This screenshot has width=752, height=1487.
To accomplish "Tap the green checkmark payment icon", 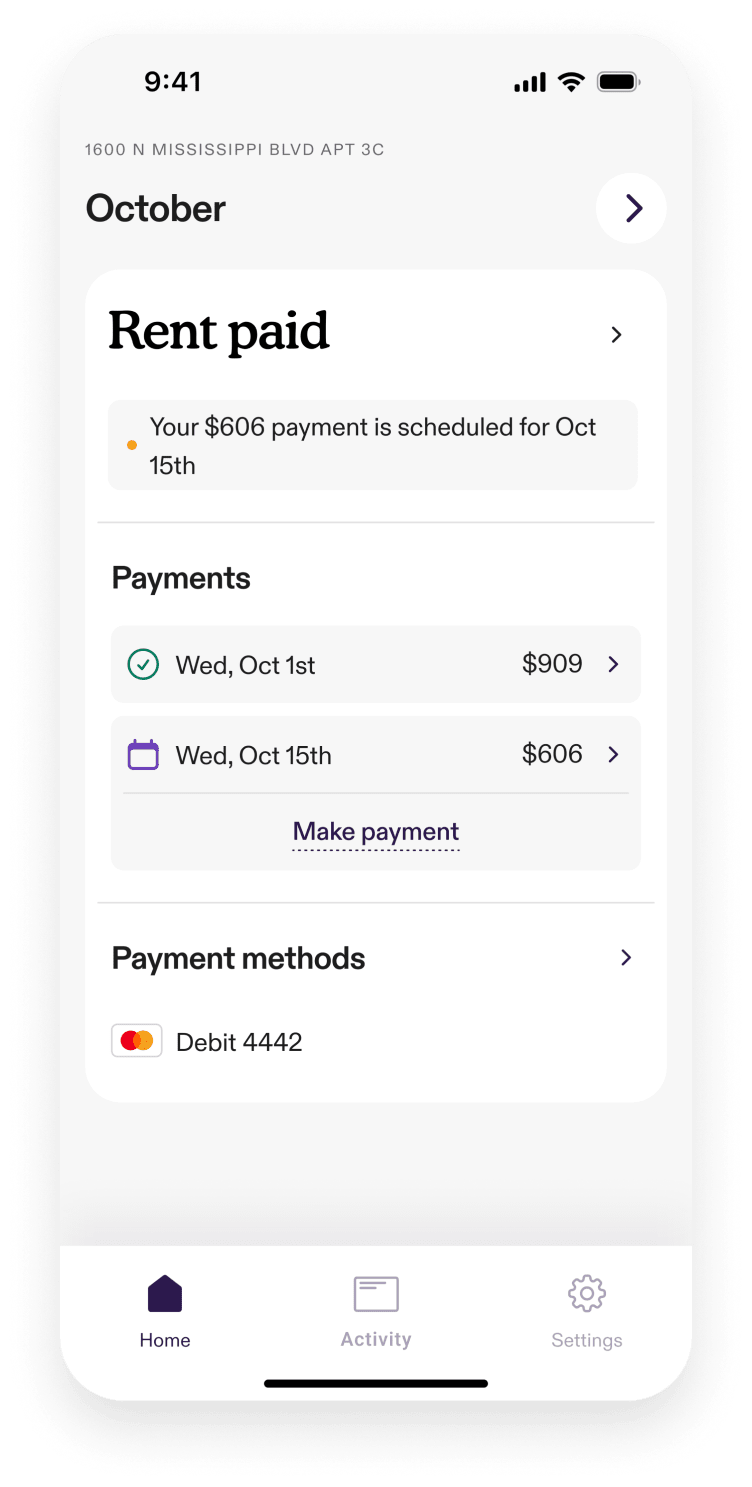I will (143, 665).
